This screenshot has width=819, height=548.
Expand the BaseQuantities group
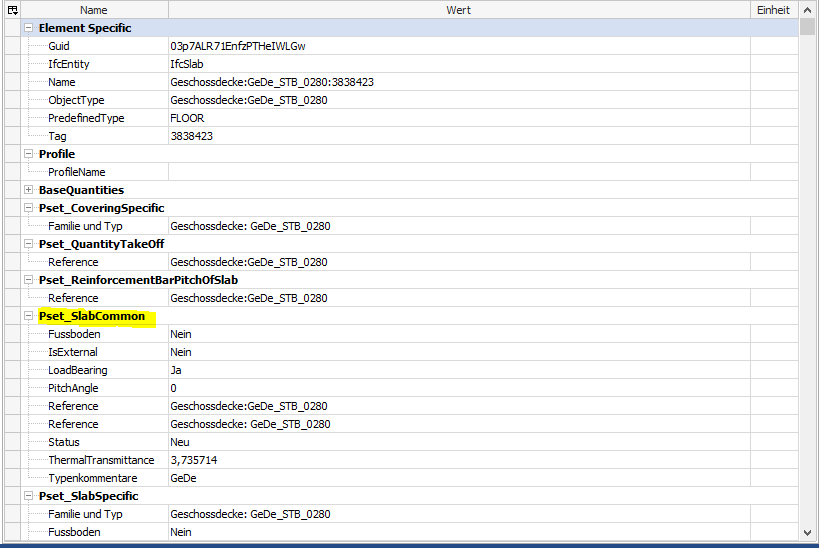(x=29, y=190)
